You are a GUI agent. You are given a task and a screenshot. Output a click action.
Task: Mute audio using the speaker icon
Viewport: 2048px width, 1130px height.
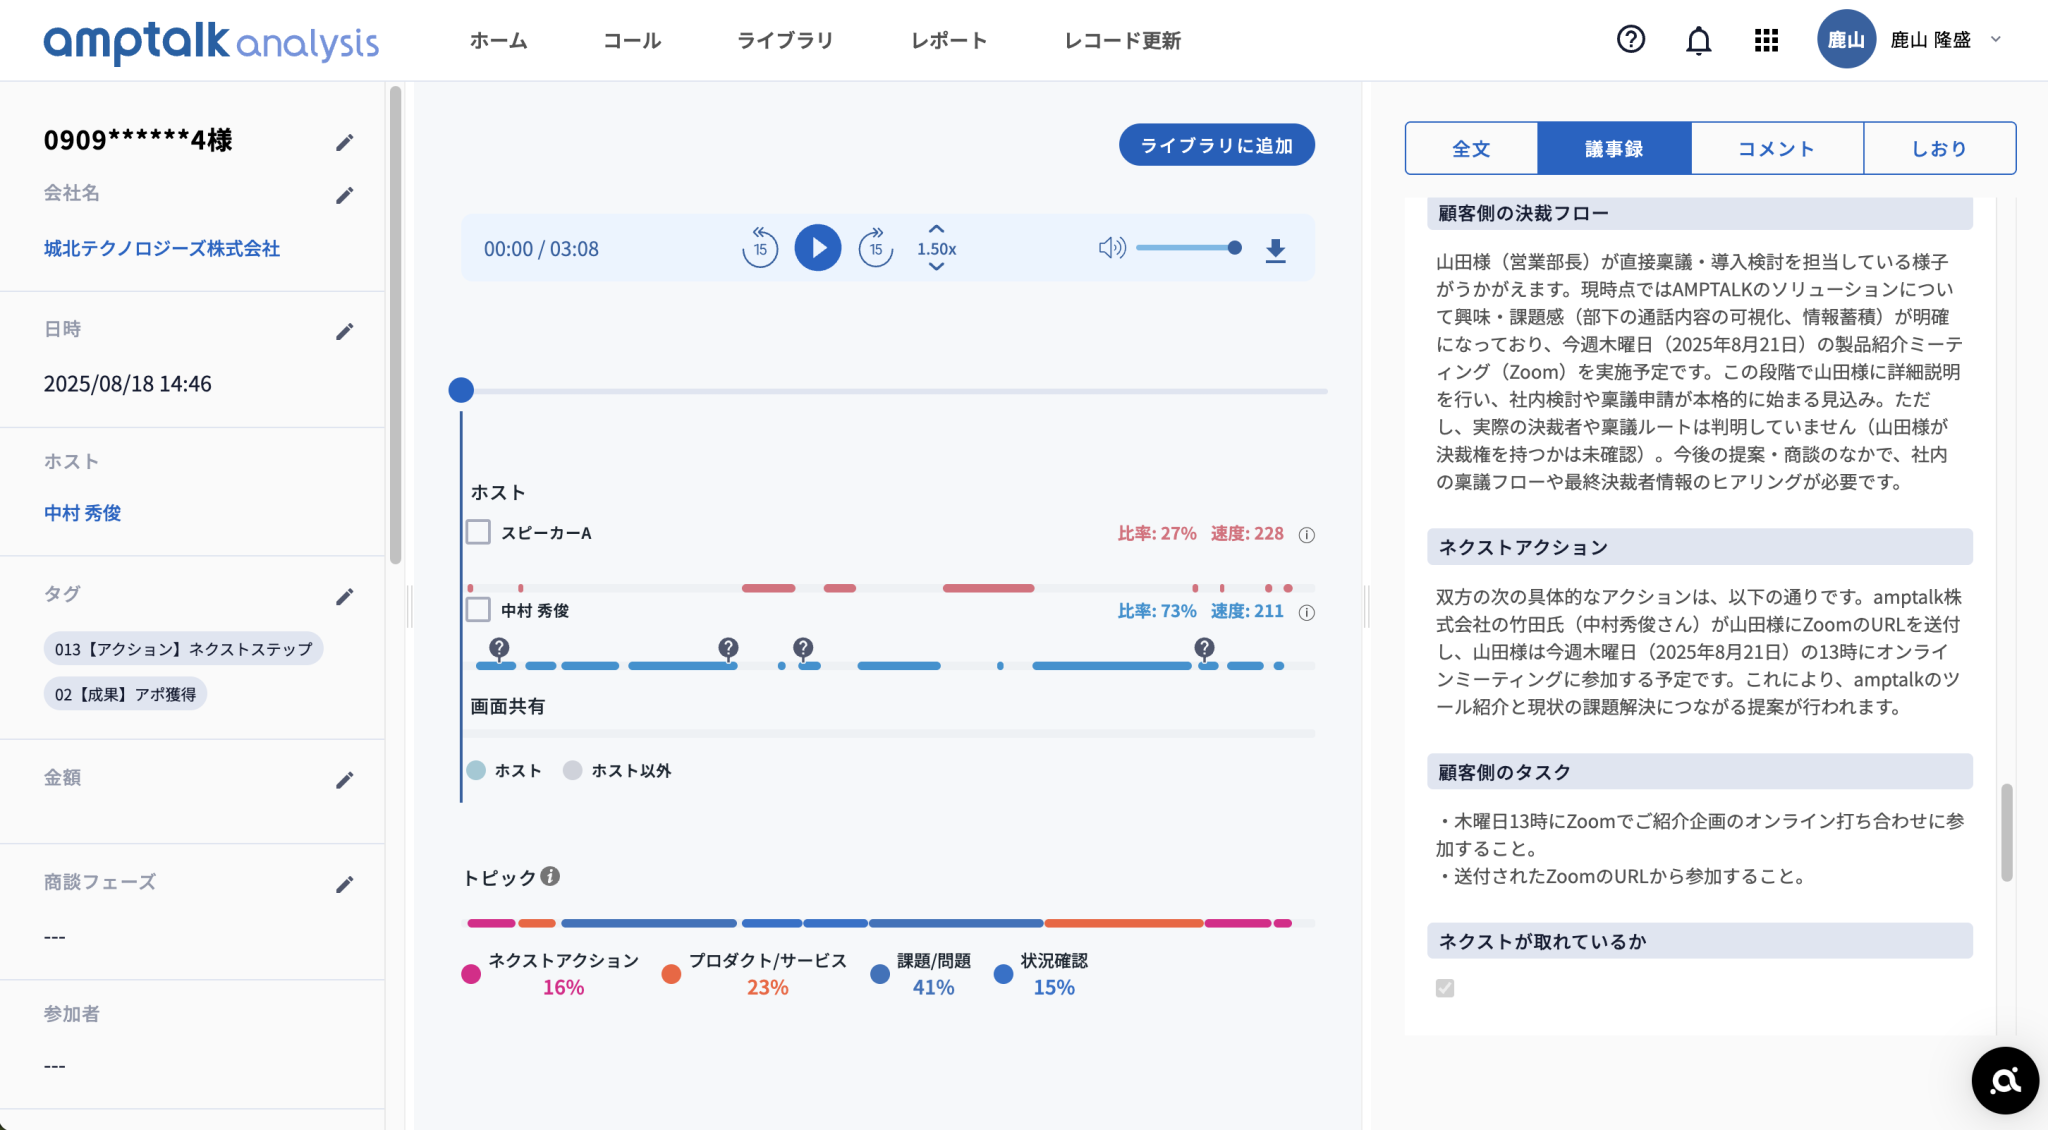(x=1110, y=248)
